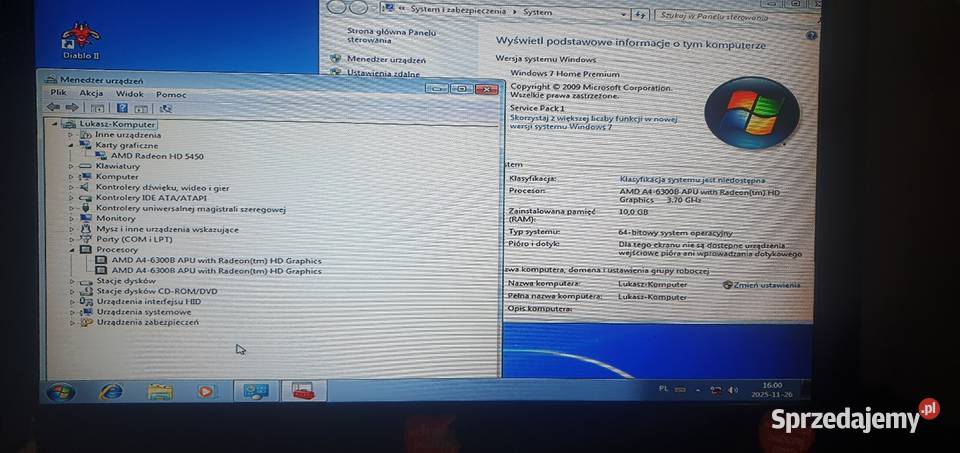Click System breadcrumb in address bar
Screen dimensions: 960x453
[537, 12]
